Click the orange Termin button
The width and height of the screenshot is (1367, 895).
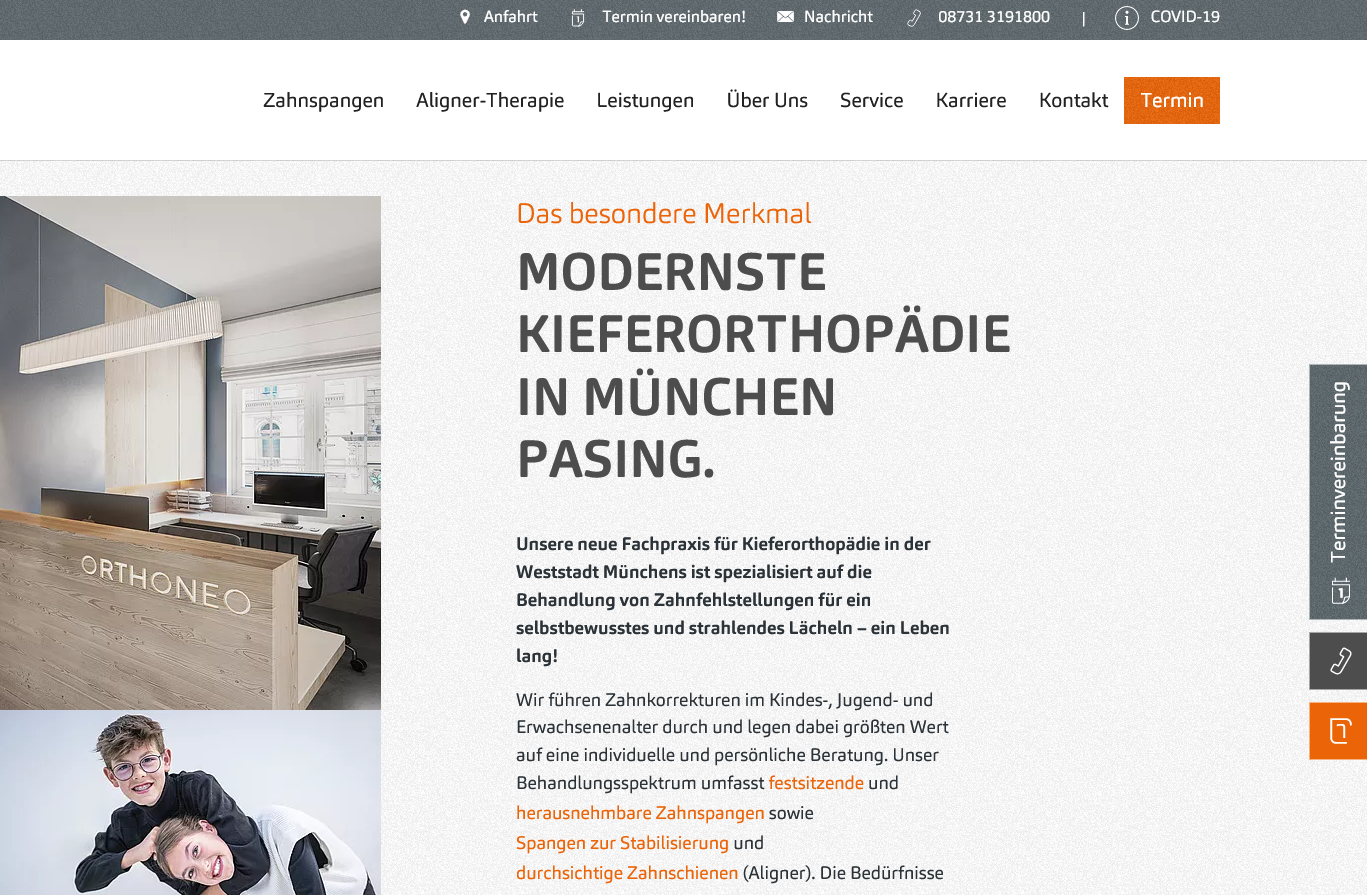tap(1172, 100)
